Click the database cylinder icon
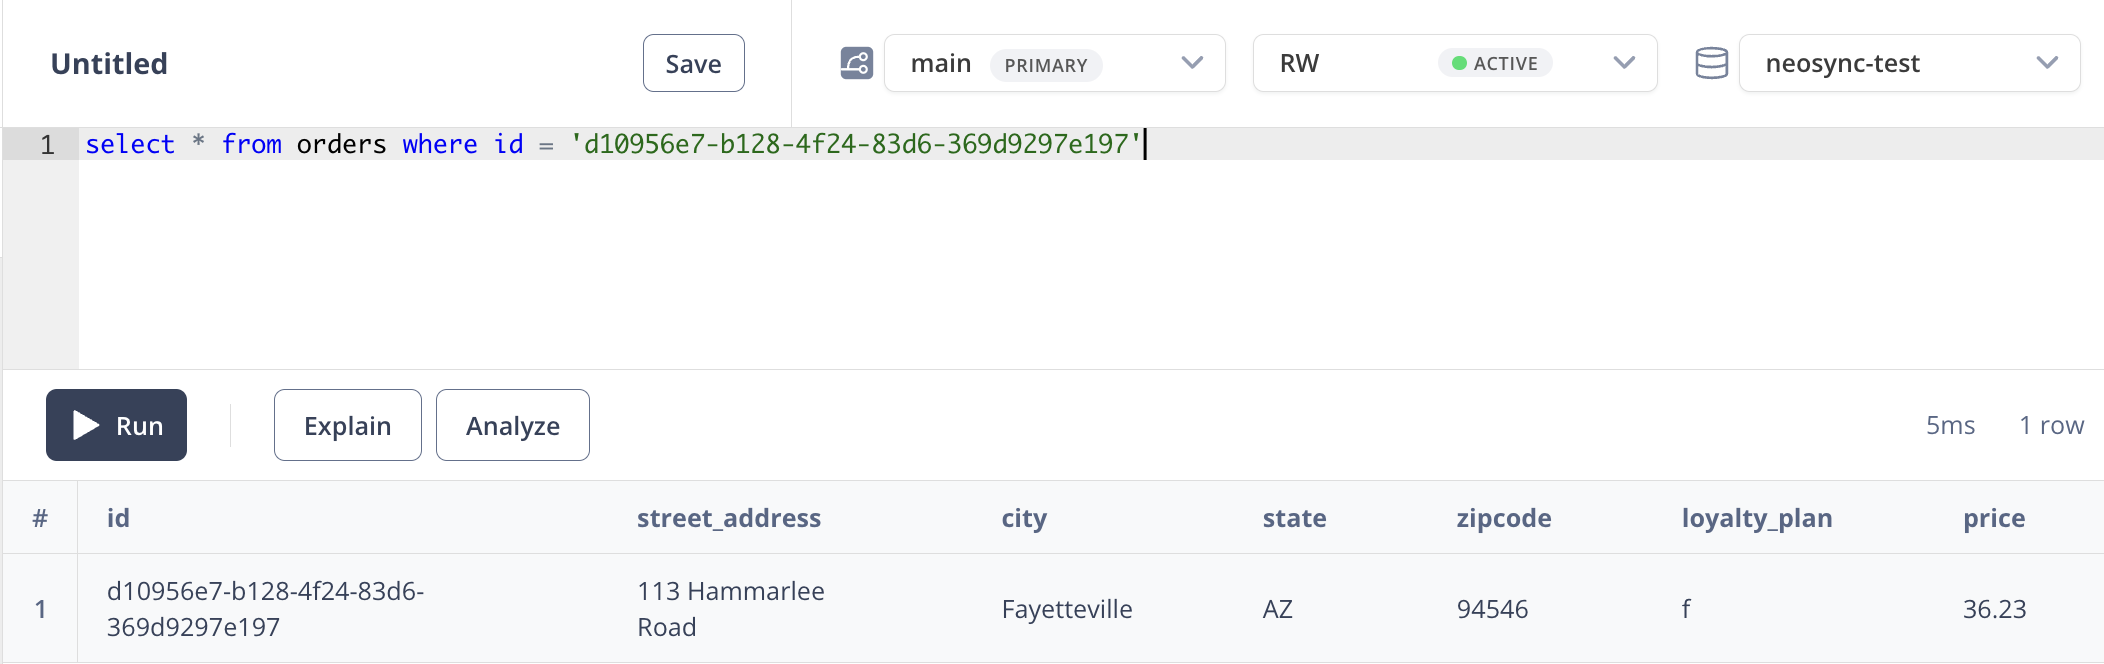The width and height of the screenshot is (2104, 664). click(1711, 64)
